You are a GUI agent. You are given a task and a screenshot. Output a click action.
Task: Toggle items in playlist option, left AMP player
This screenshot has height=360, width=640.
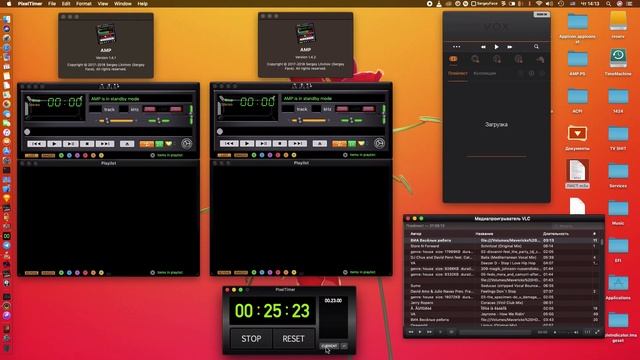[x=152, y=155]
